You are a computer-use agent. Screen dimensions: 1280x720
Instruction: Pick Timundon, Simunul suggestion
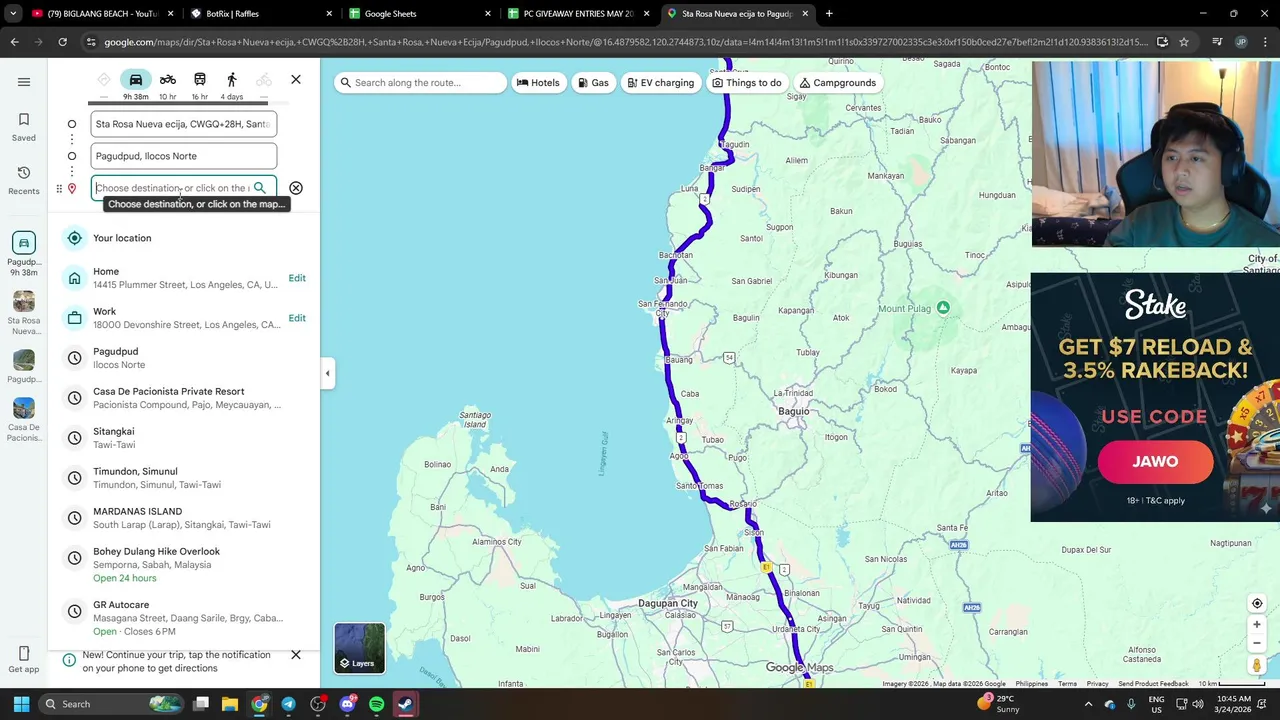point(184,478)
